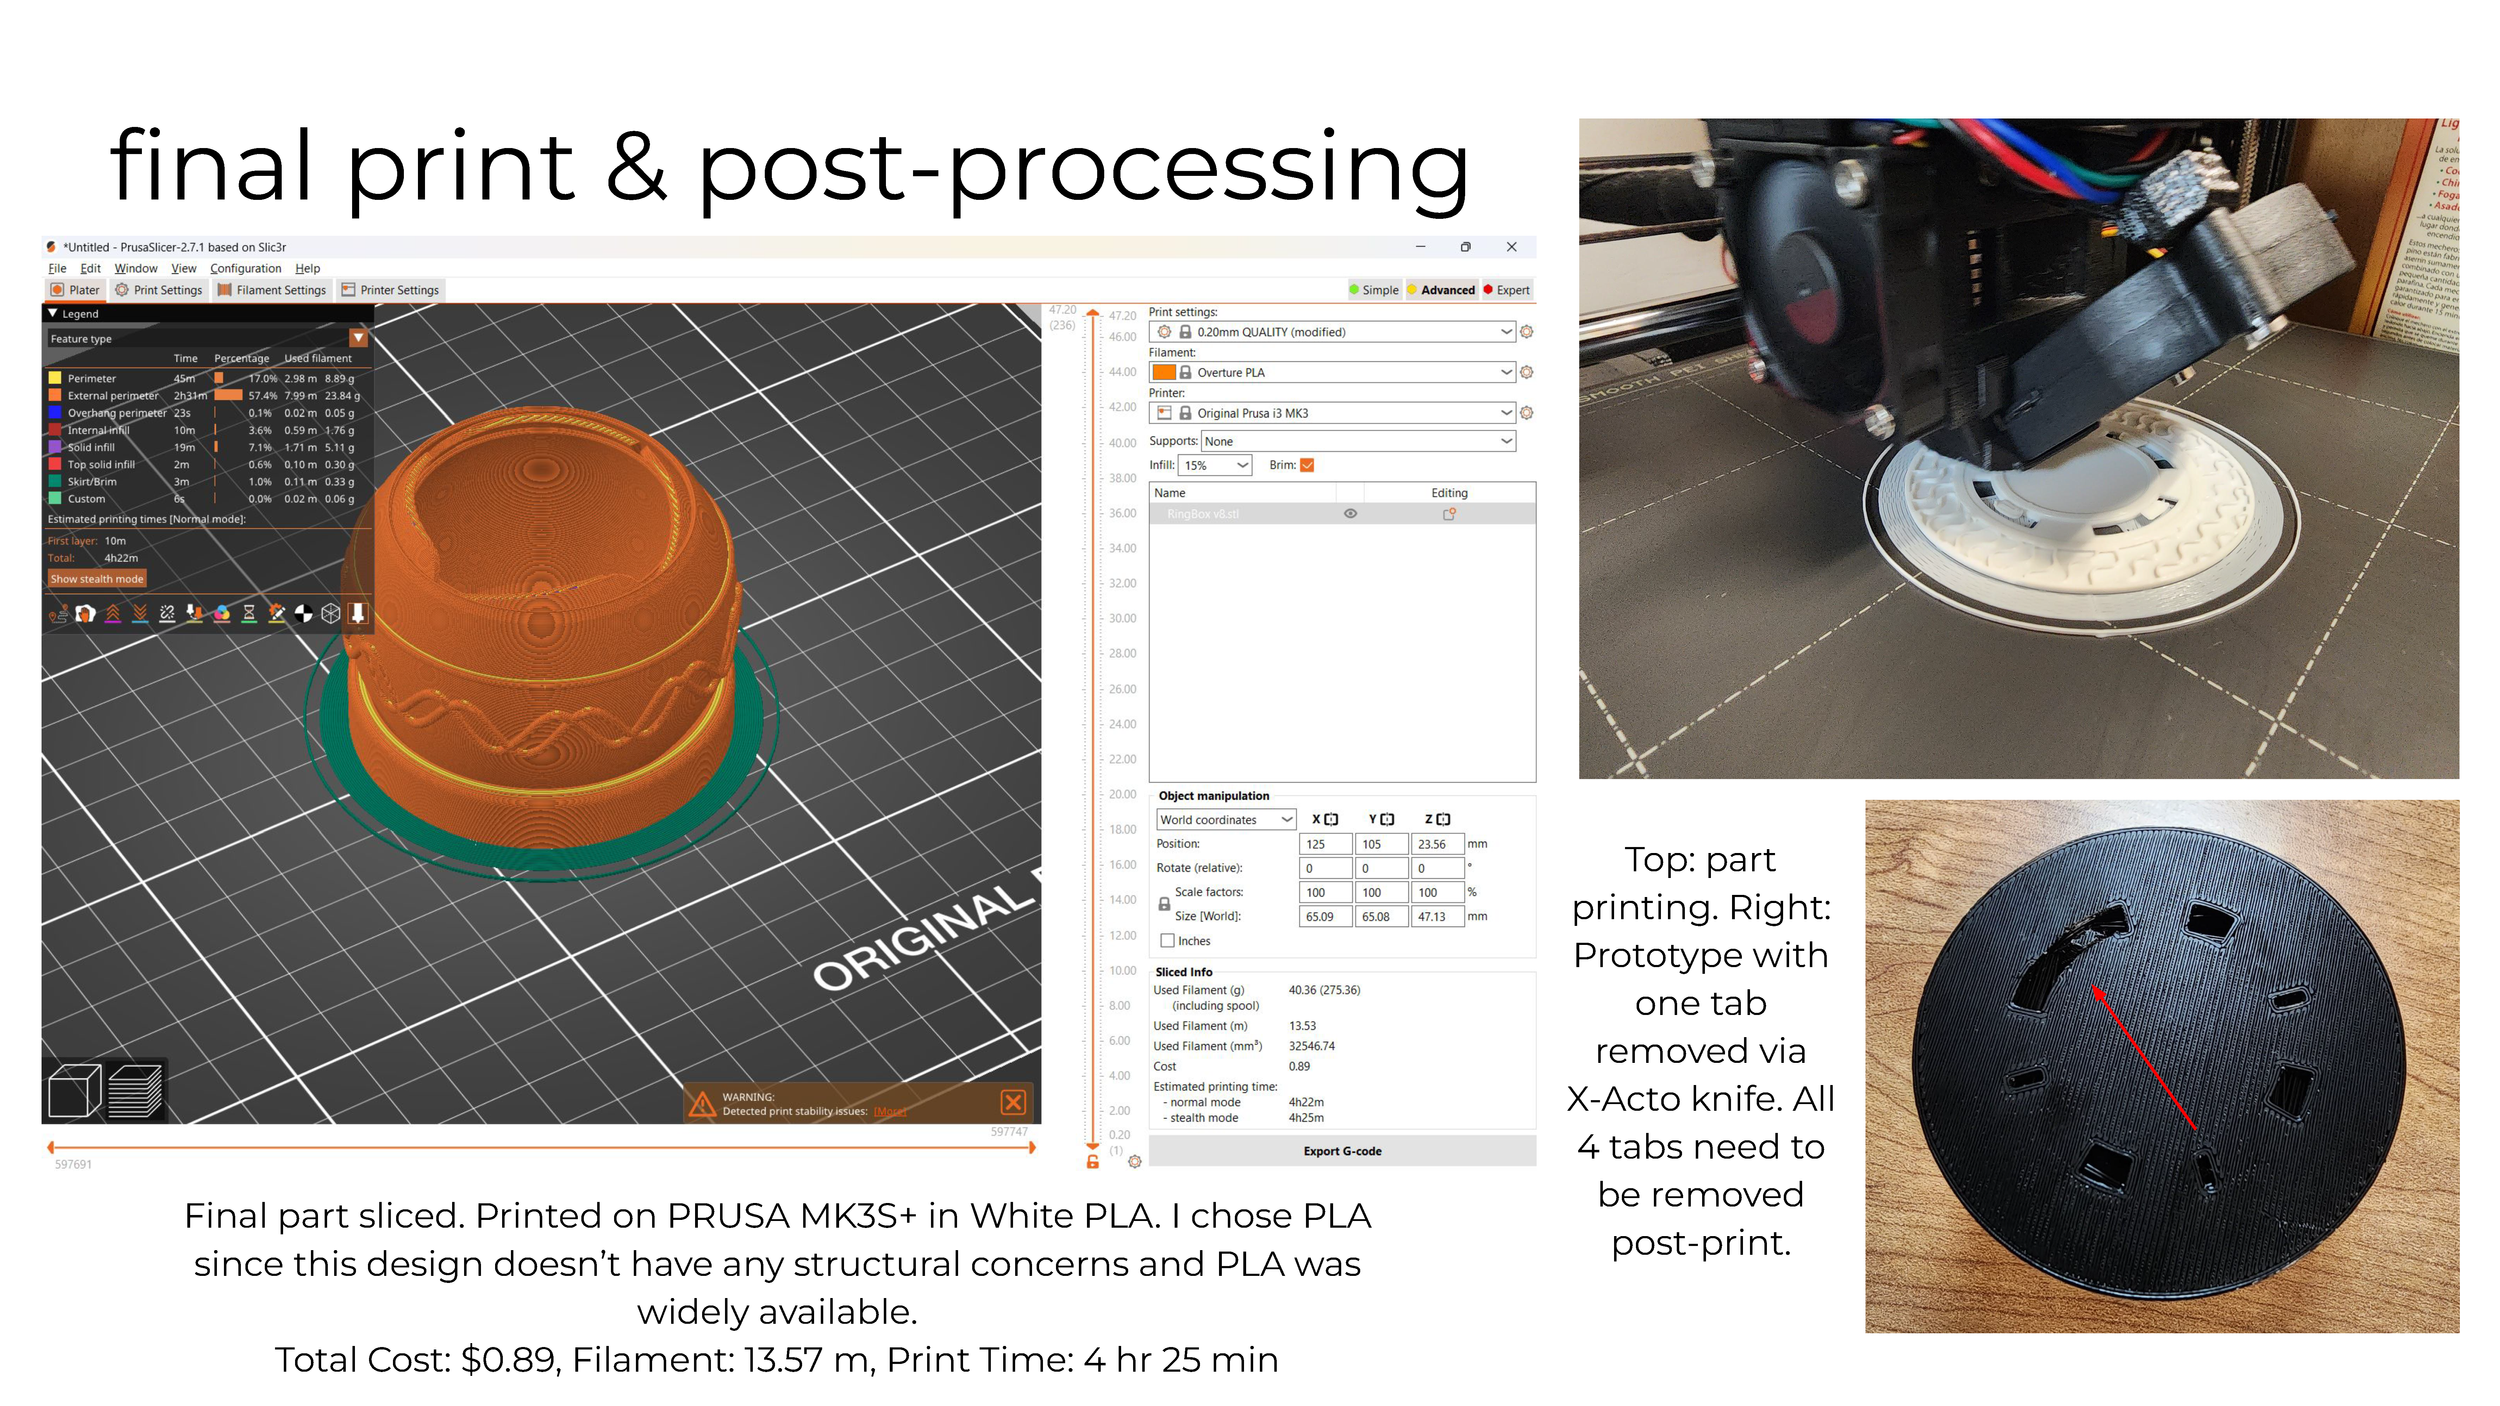Screen dimensions: 2500x1406
Task: Open filament settings gear beside Overture PLA
Action: click(x=1526, y=372)
